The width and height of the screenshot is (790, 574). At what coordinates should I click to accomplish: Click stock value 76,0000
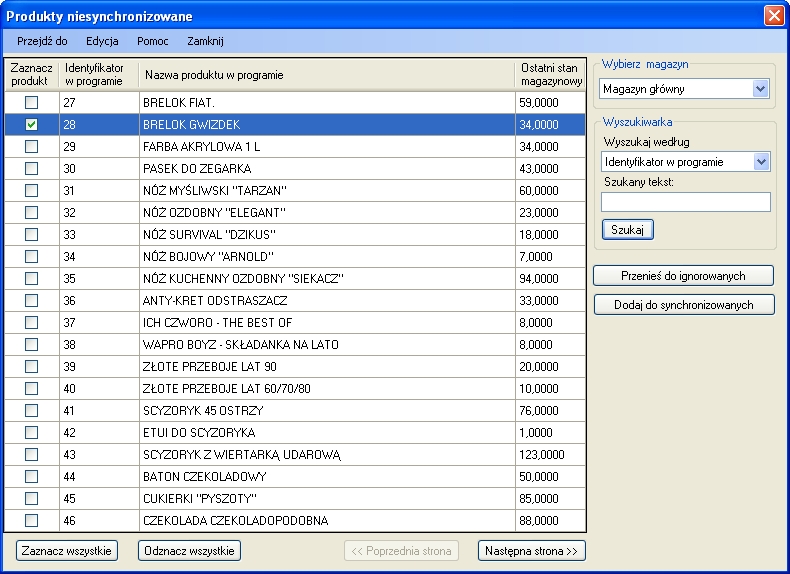click(x=551, y=411)
